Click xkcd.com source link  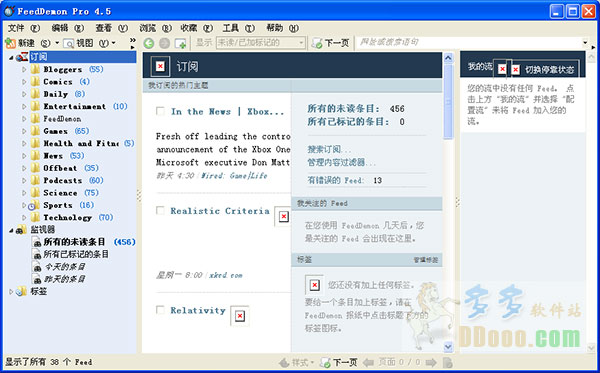[x=225, y=275]
